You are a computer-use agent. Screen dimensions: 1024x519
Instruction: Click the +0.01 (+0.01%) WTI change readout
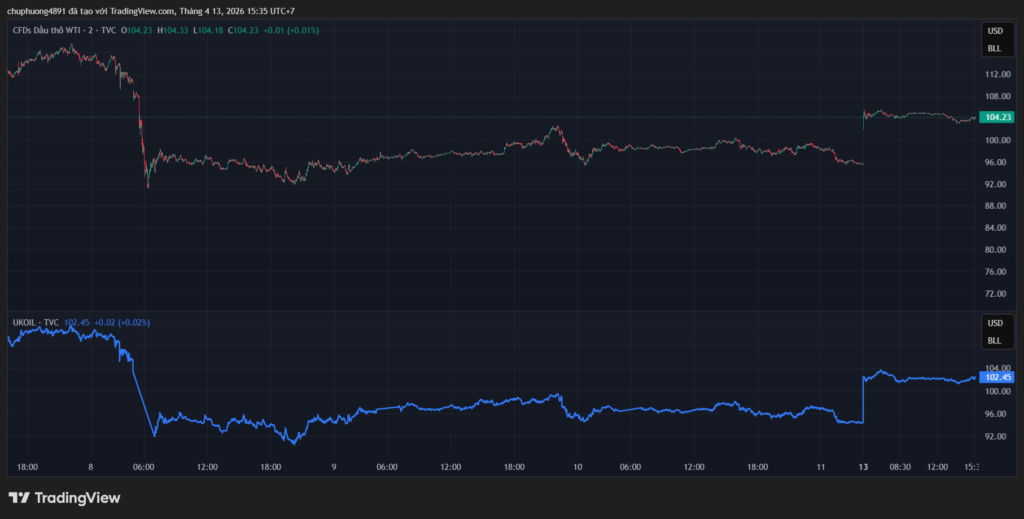pos(291,30)
